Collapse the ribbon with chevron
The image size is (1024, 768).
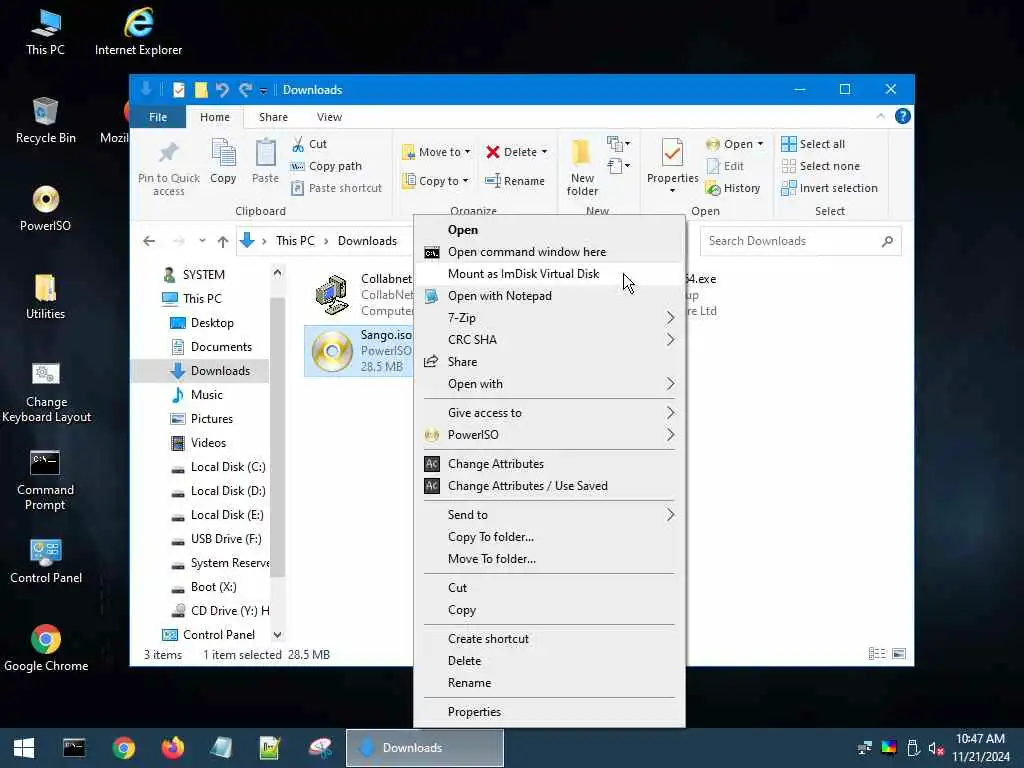pos(880,116)
